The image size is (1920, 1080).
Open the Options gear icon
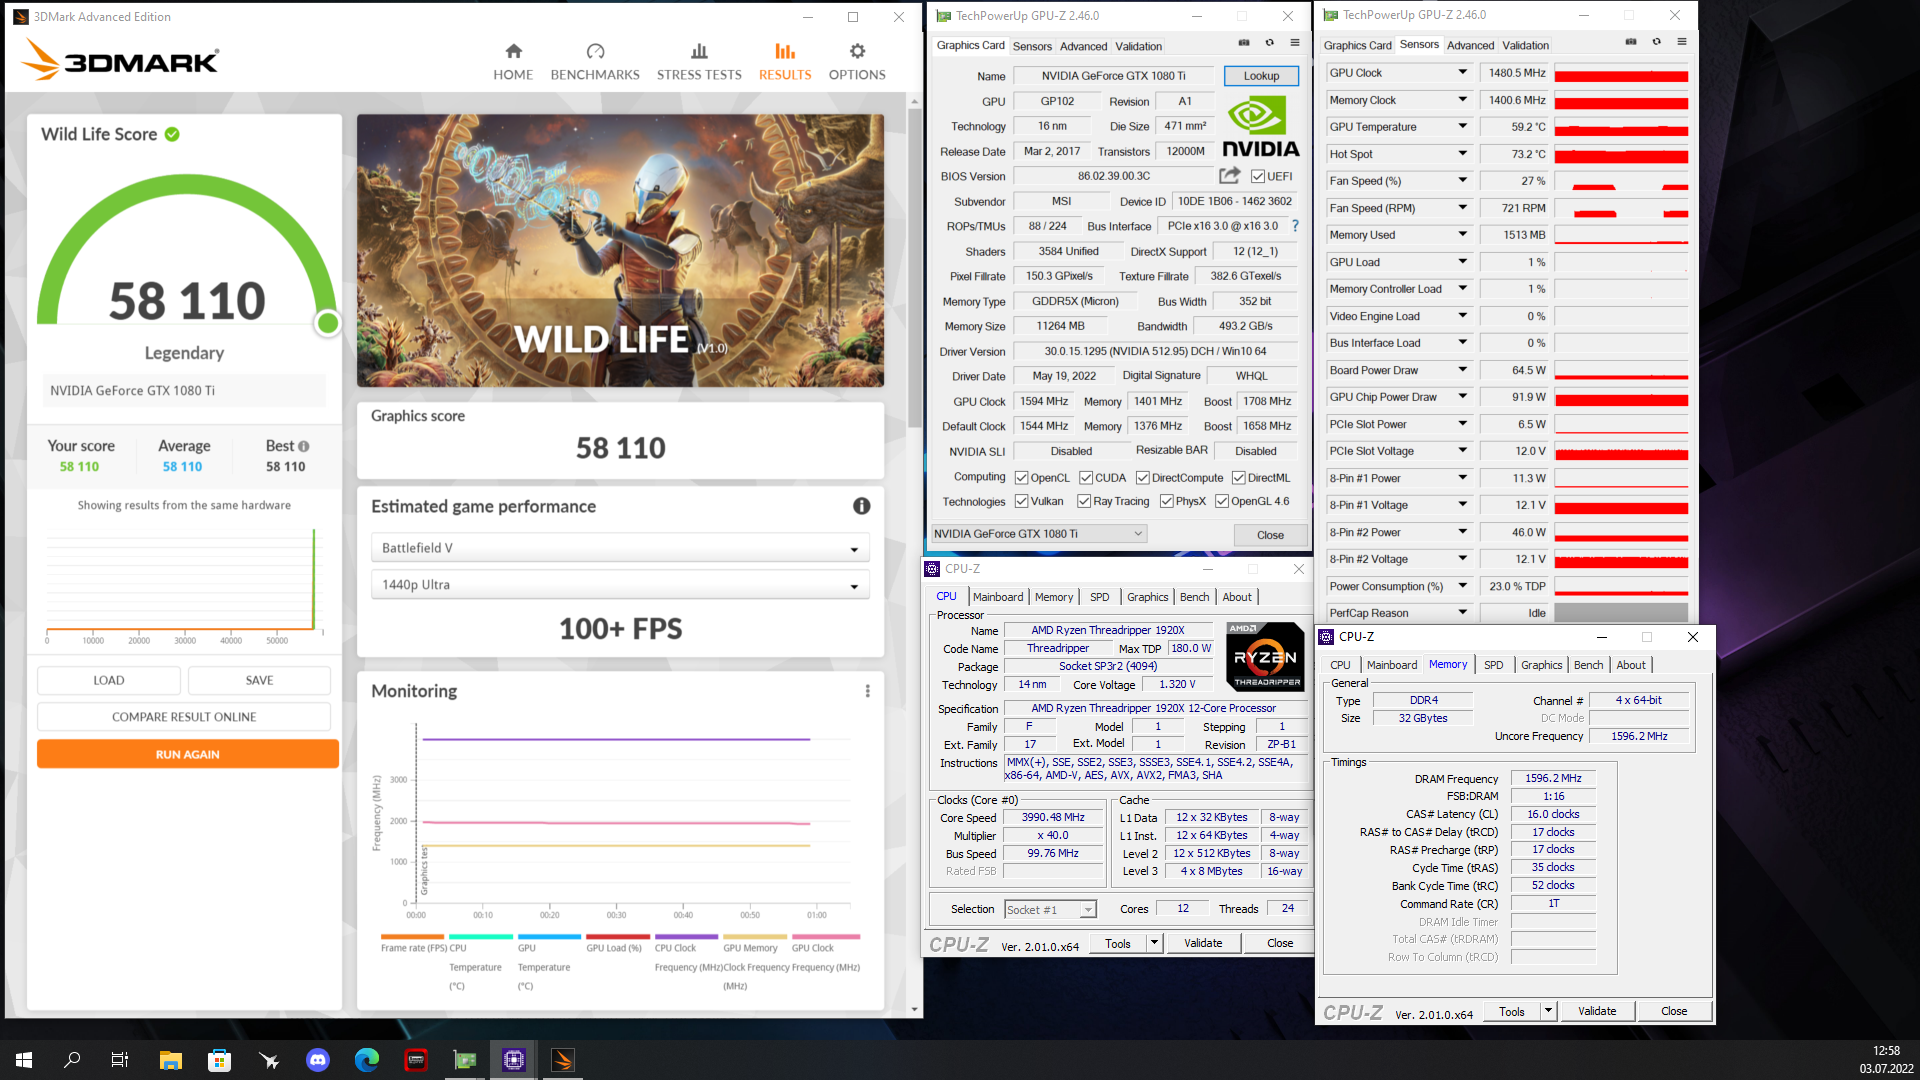tap(857, 51)
